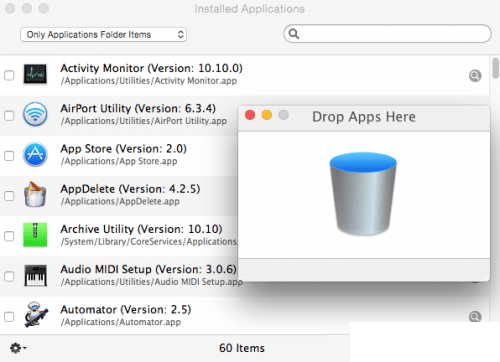Click the search magnifying glass icon

(x=294, y=34)
